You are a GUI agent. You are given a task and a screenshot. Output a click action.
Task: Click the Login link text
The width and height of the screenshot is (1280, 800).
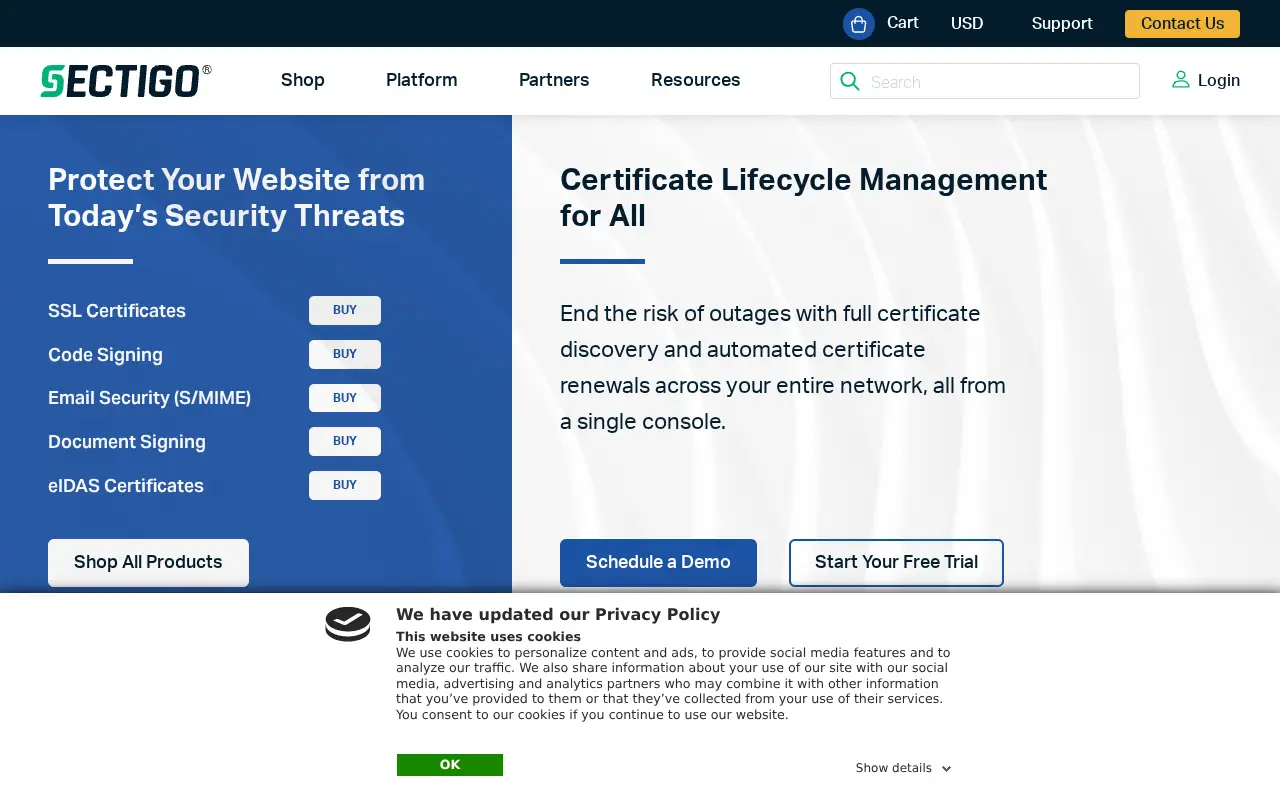pyautogui.click(x=1219, y=80)
